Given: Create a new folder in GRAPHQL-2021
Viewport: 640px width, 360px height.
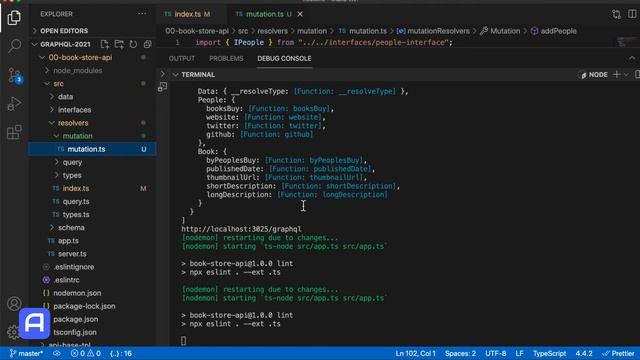Looking at the screenshot, I should pos(119,44).
